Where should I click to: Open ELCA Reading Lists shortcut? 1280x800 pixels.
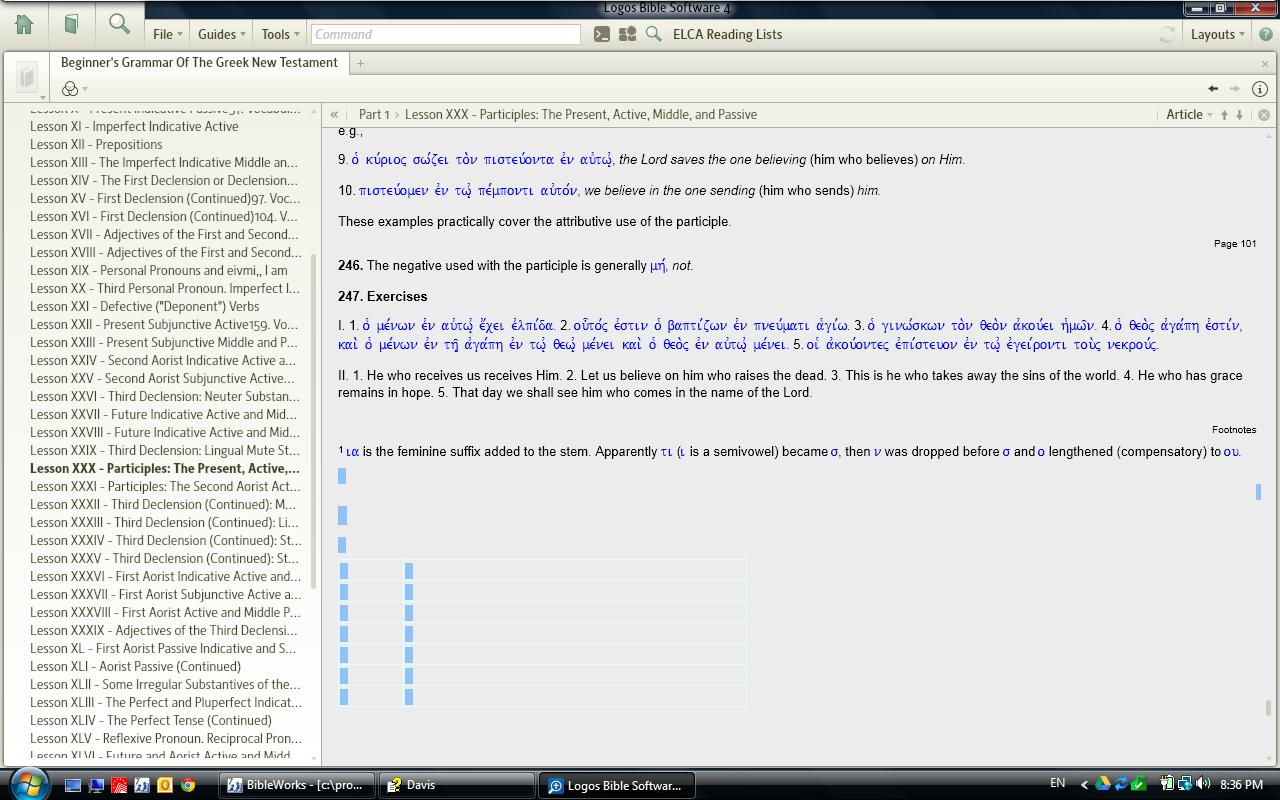[x=727, y=34]
